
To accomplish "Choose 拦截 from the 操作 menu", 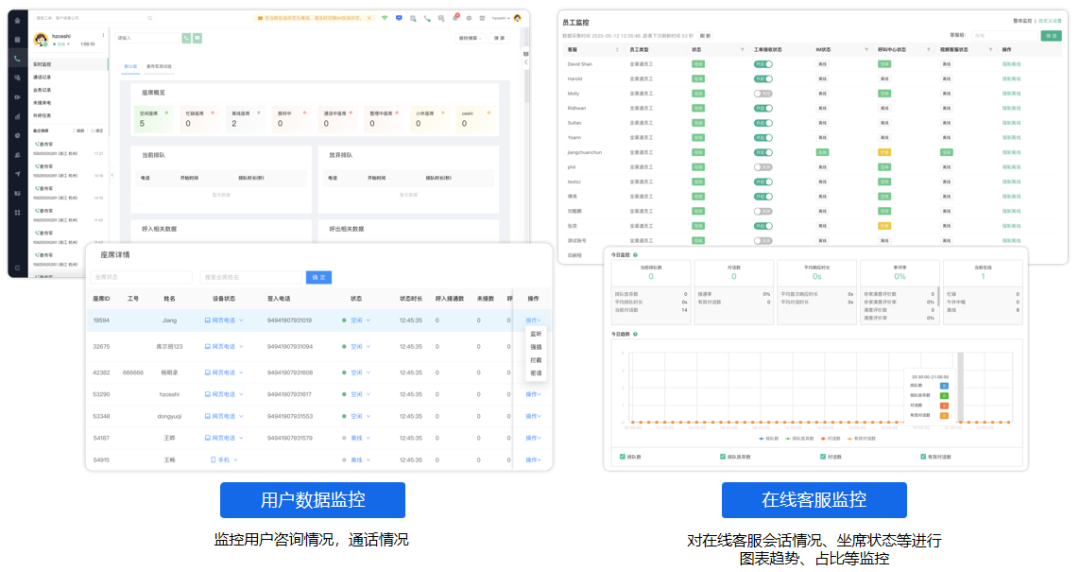I will coord(536,360).
